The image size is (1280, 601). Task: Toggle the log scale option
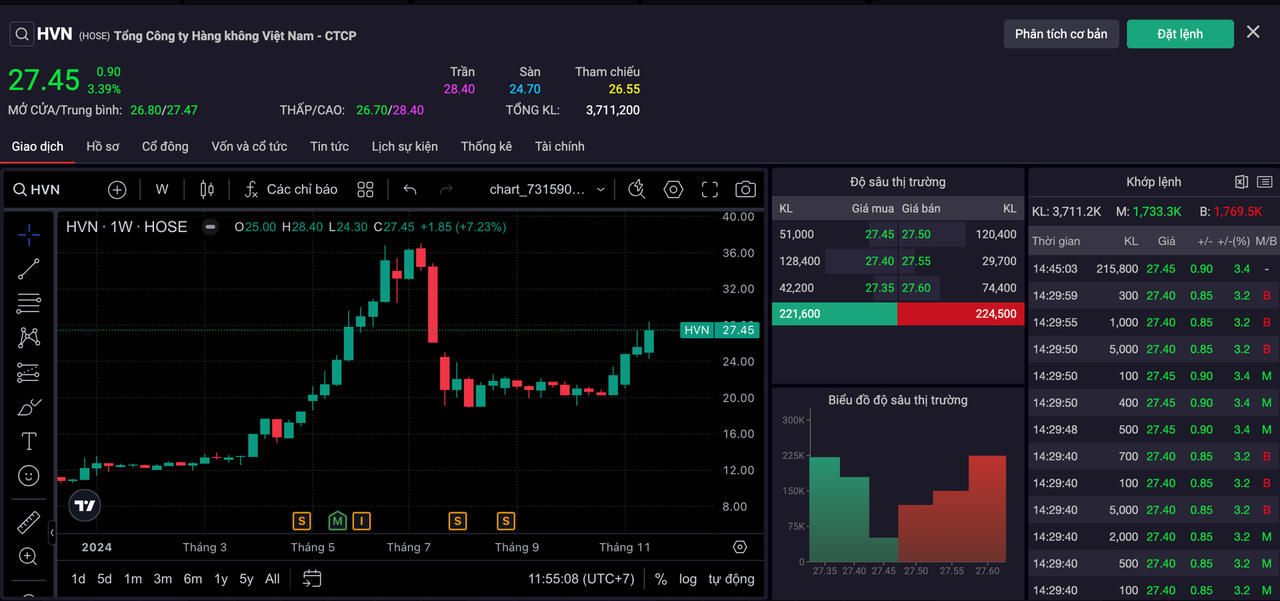[688, 578]
